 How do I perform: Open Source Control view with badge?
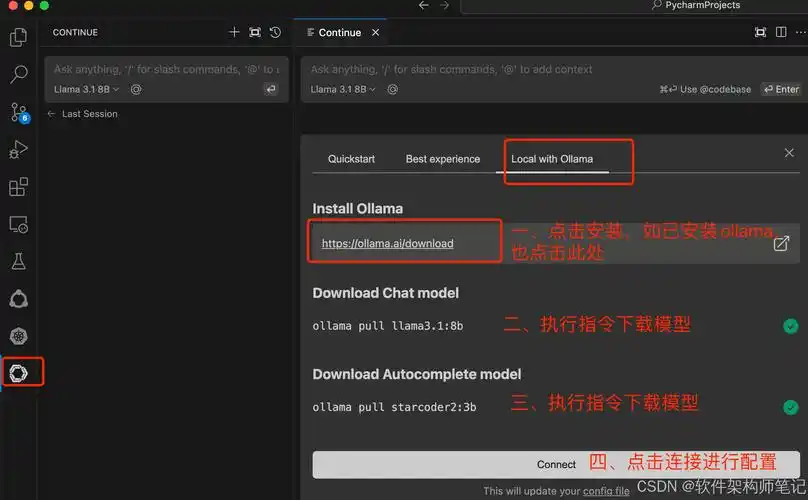tap(18, 112)
